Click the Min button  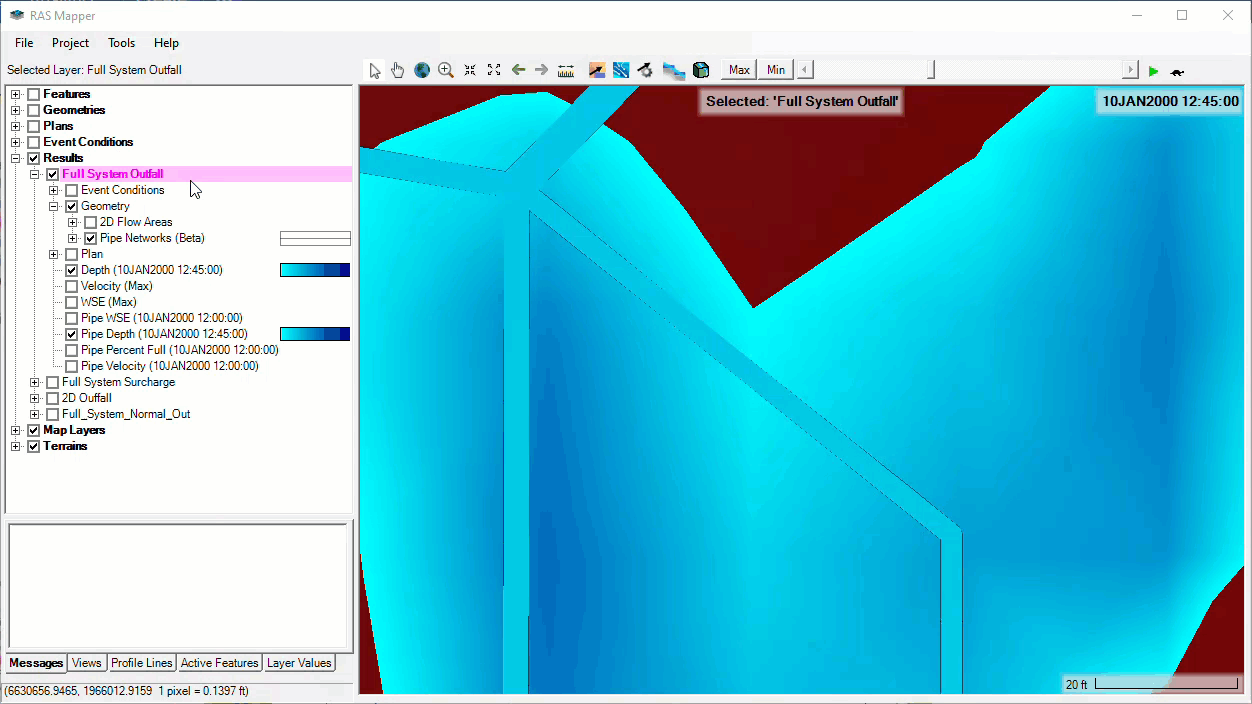(776, 70)
